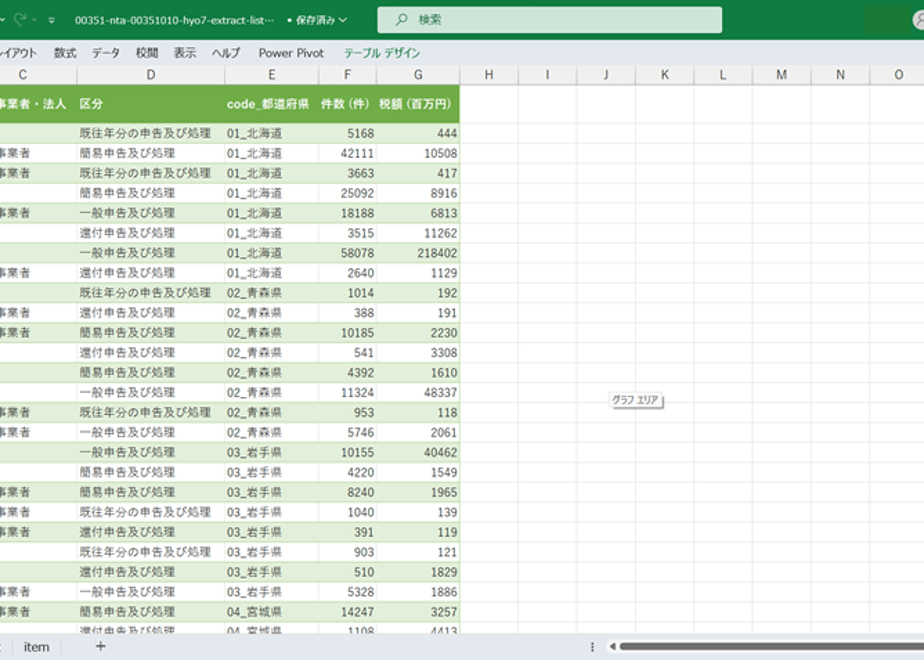
Task: Click the 検索 search box
Action: tap(549, 20)
